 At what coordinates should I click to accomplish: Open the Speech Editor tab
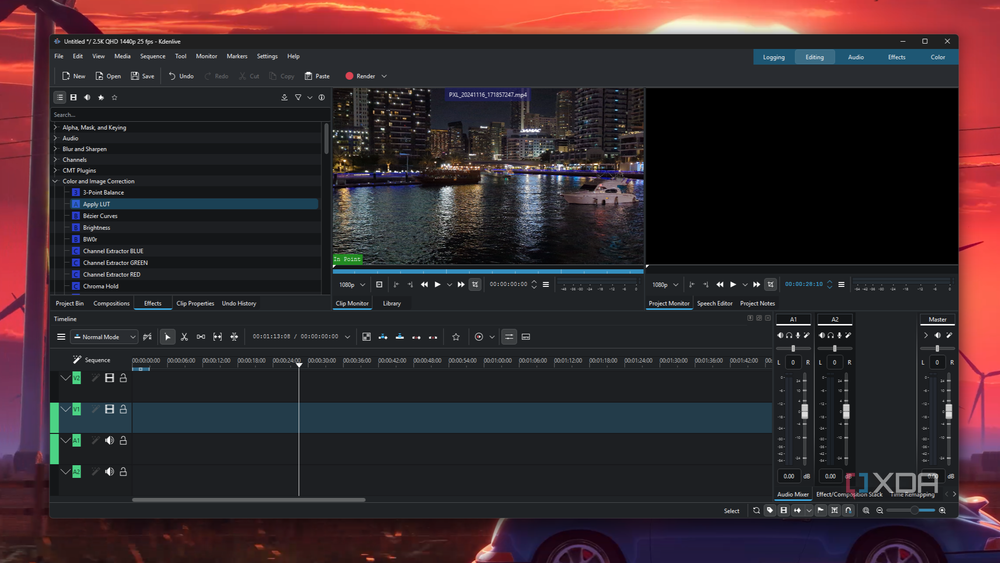coord(714,303)
